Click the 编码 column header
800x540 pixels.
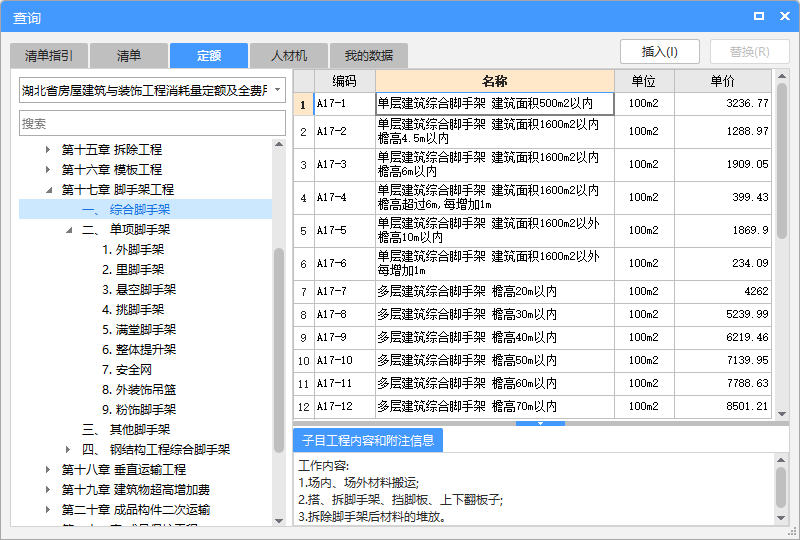pyautogui.click(x=344, y=81)
